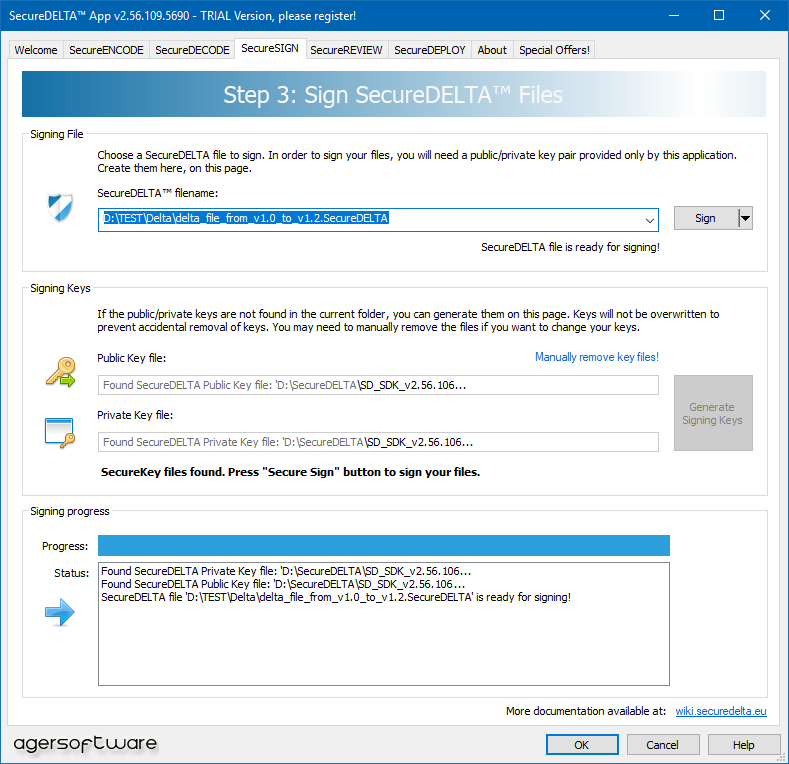Screen dimensions: 789x764
Task: Switch to the SecureENCODE tab
Action: coord(106,50)
